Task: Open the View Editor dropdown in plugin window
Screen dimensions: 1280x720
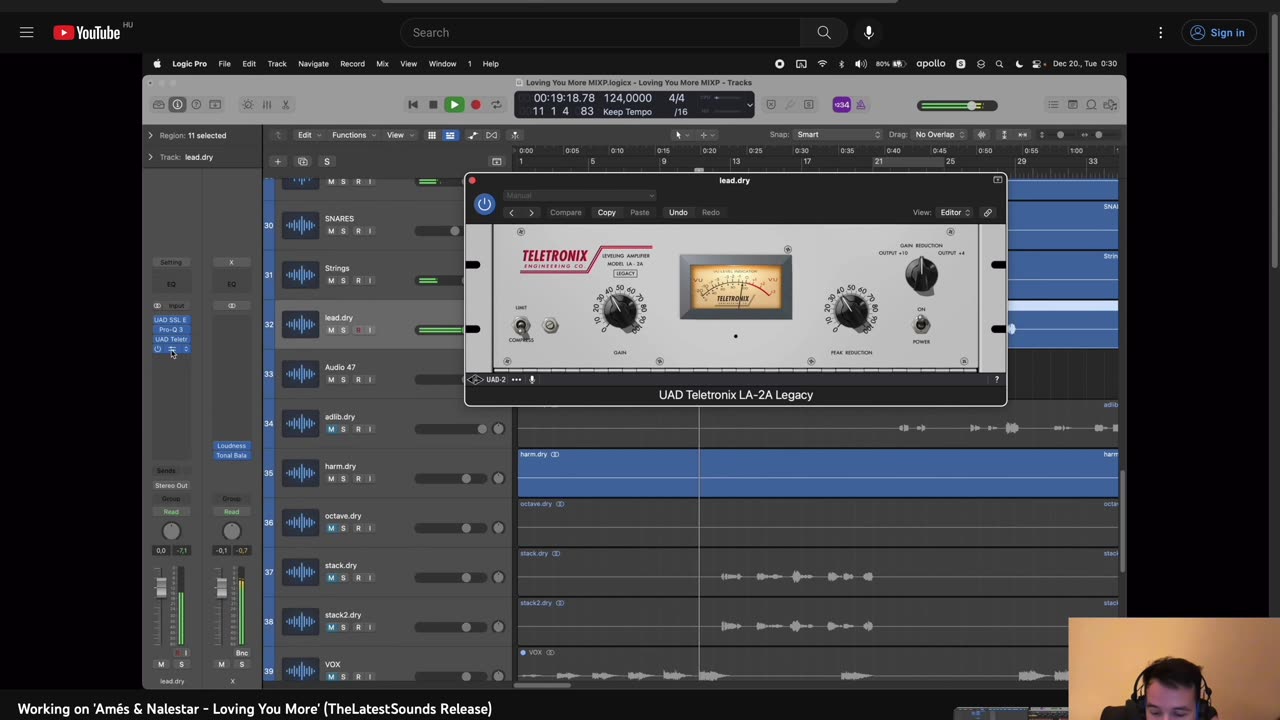Action: tap(954, 212)
